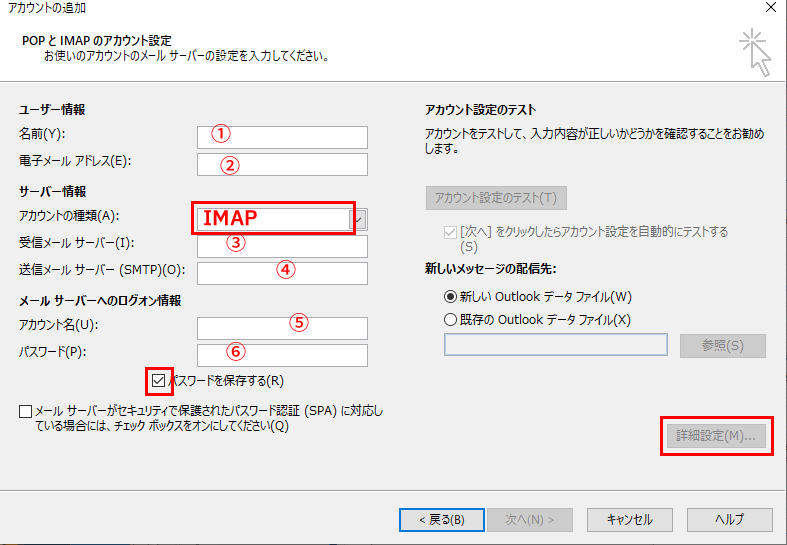Focus the アカウント名(U) text box
Image resolution: width=787 pixels, height=545 pixels.
[282, 328]
